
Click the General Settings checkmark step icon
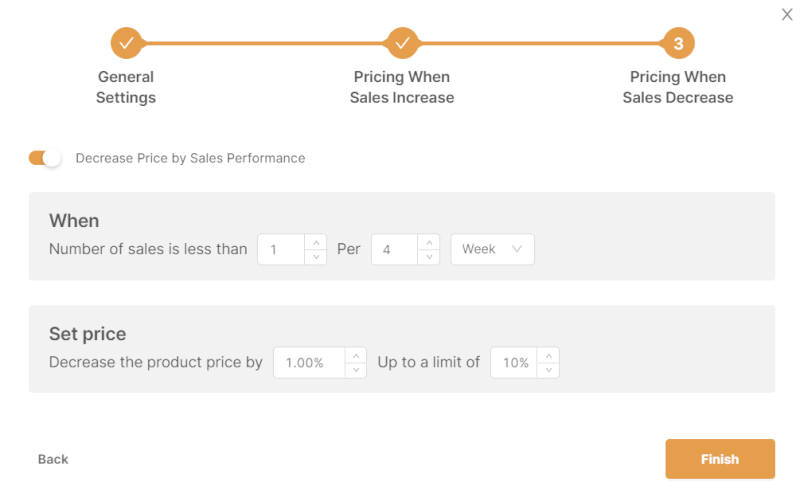pos(126,43)
